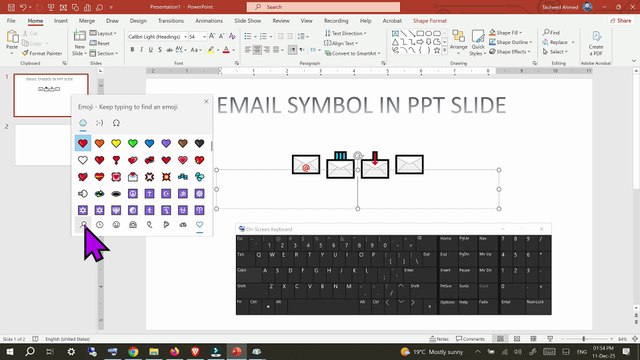The width and height of the screenshot is (640, 360).
Task: Open the Section dropdown
Action: (104, 53)
